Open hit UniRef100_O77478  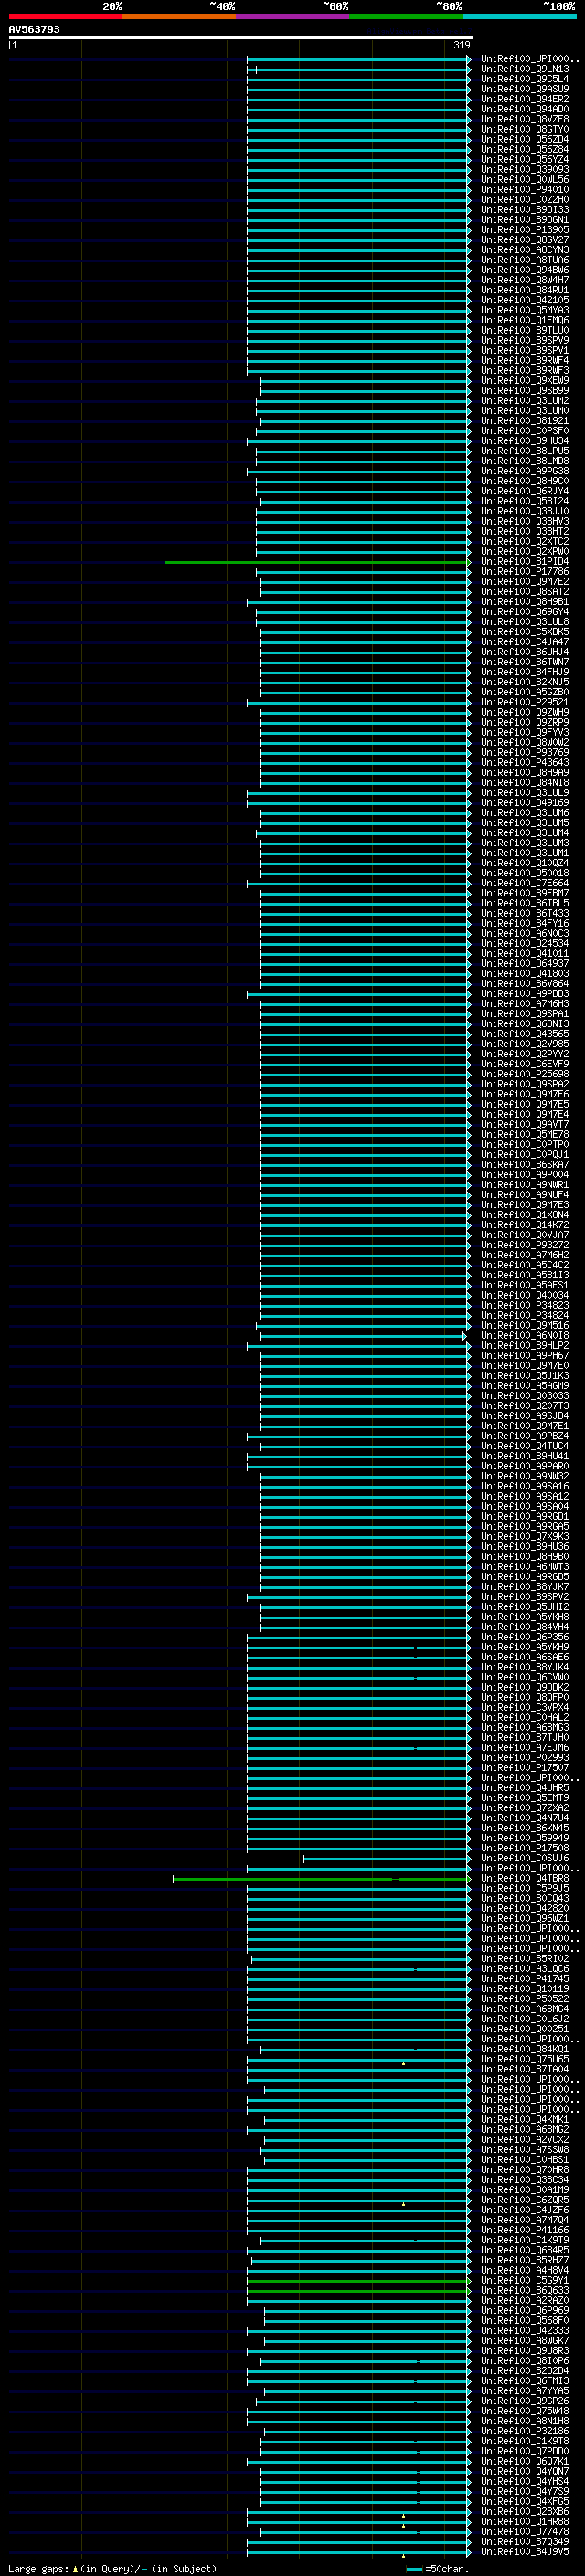coord(524,2531)
